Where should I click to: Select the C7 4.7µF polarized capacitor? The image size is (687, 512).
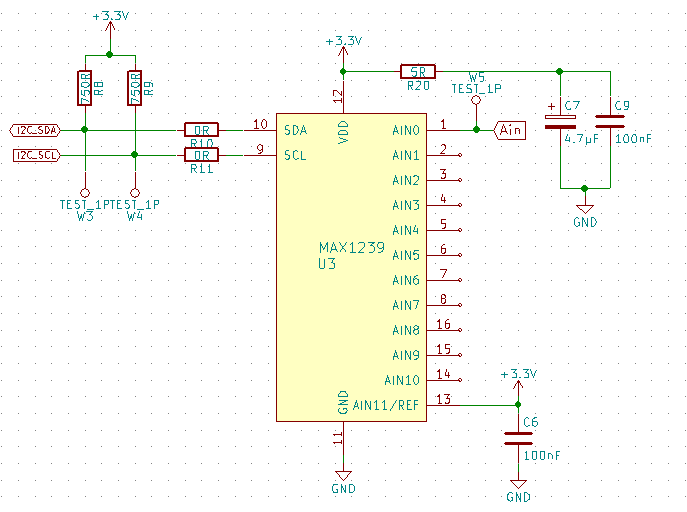[560, 122]
